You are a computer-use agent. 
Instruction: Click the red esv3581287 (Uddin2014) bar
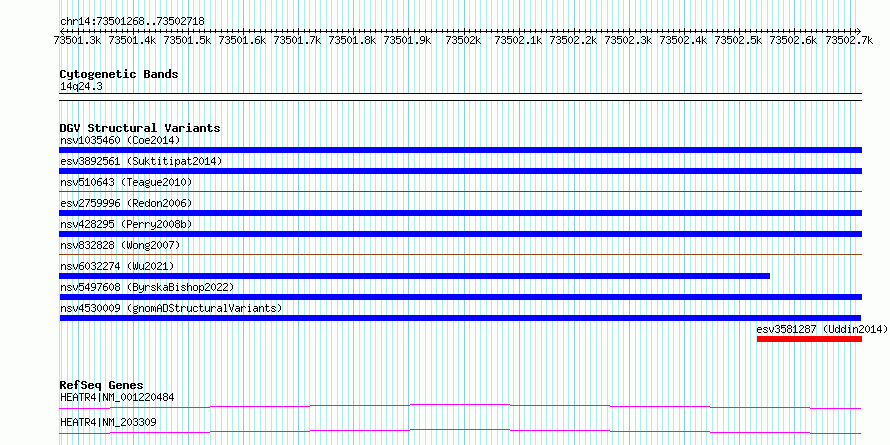809,339
